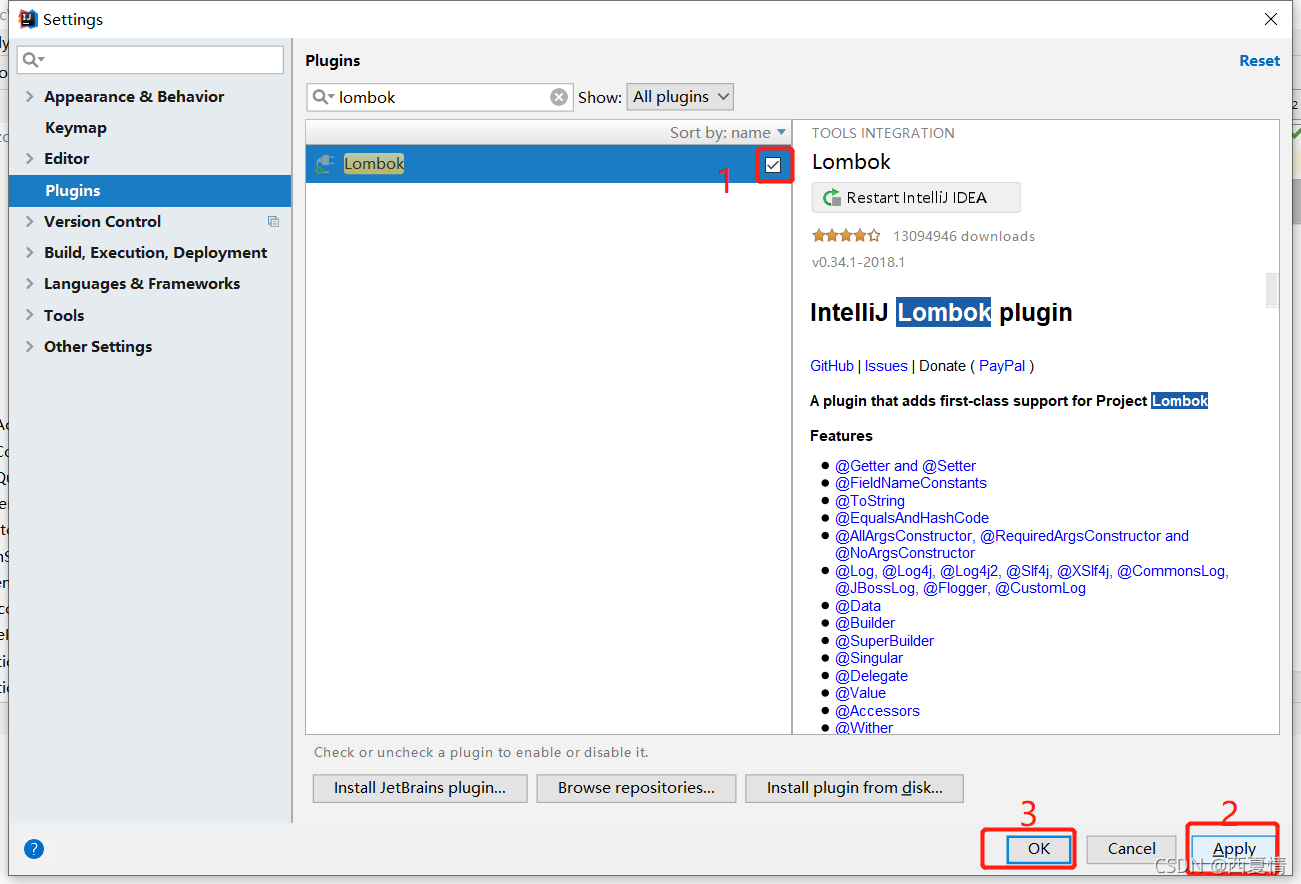Open the @Value feature link
Image resolution: width=1301 pixels, height=884 pixels.
pyautogui.click(x=861, y=693)
